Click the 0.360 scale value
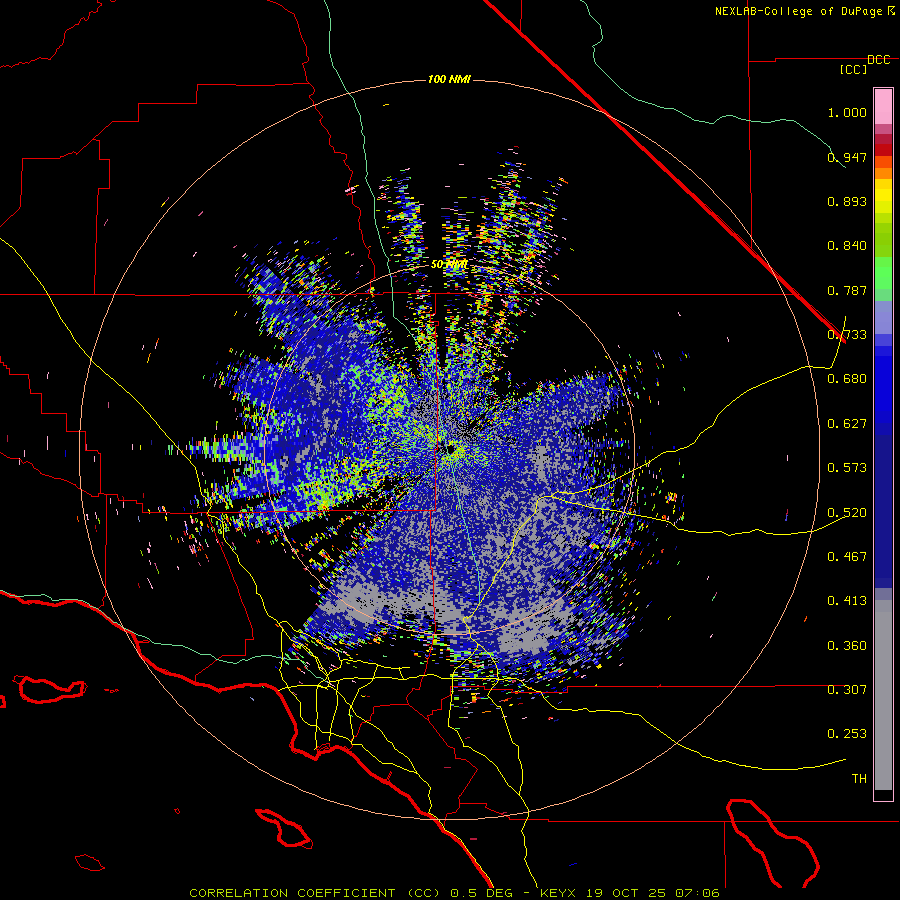Viewport: 900px width, 900px height. (x=847, y=646)
